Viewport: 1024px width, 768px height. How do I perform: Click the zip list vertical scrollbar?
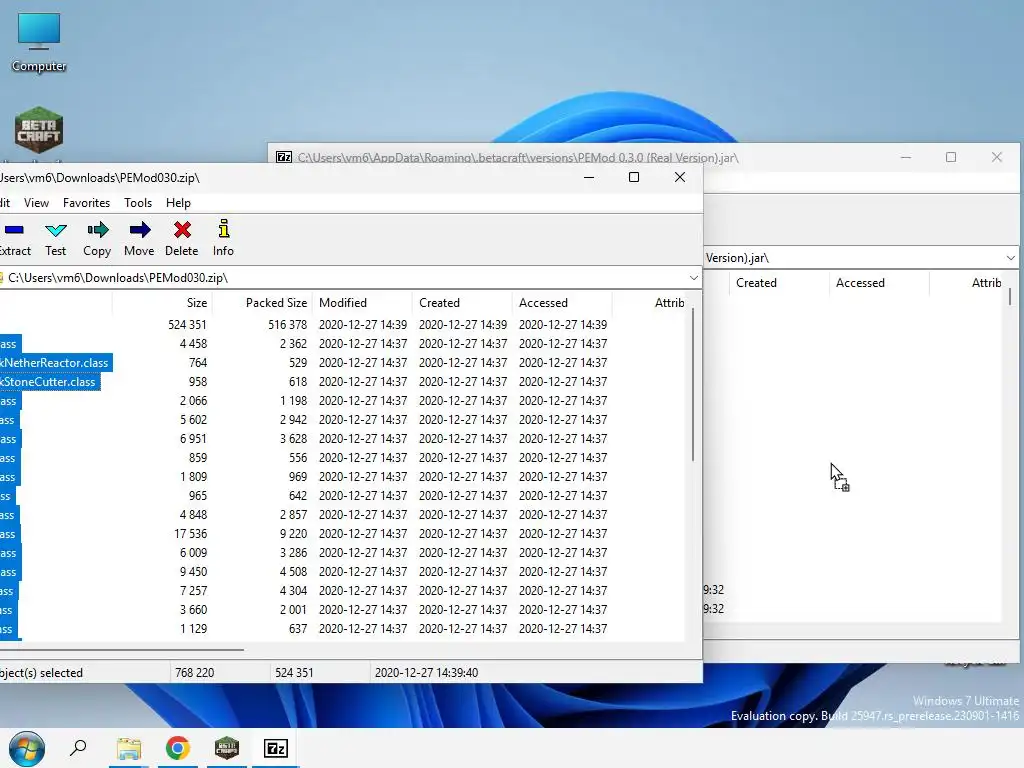tap(693, 385)
